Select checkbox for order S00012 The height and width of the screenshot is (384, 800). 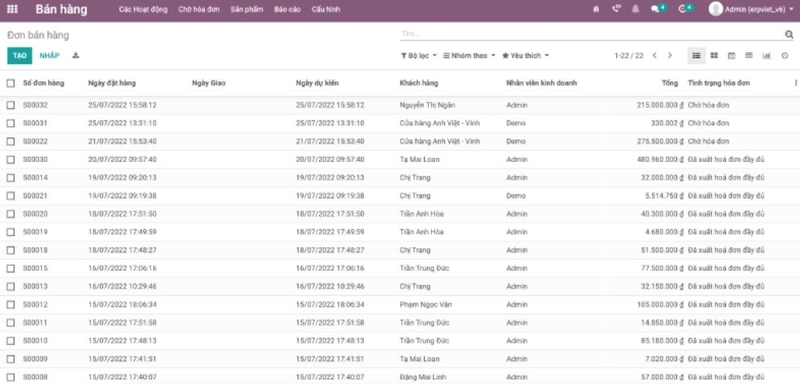(x=11, y=304)
